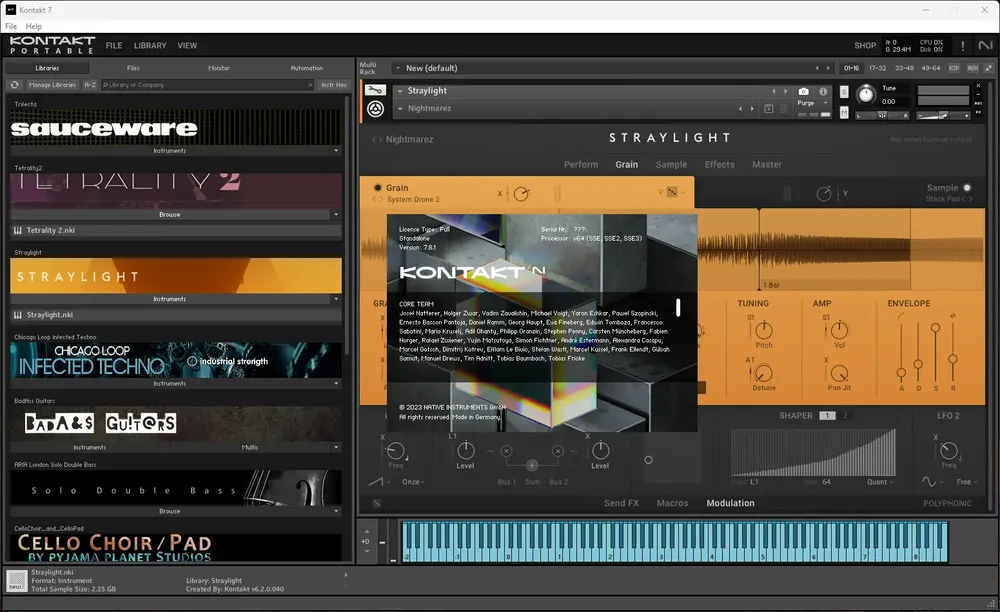Image resolution: width=1000 pixels, height=612 pixels.
Task: Click the Manage Libraries button
Action: pos(52,85)
